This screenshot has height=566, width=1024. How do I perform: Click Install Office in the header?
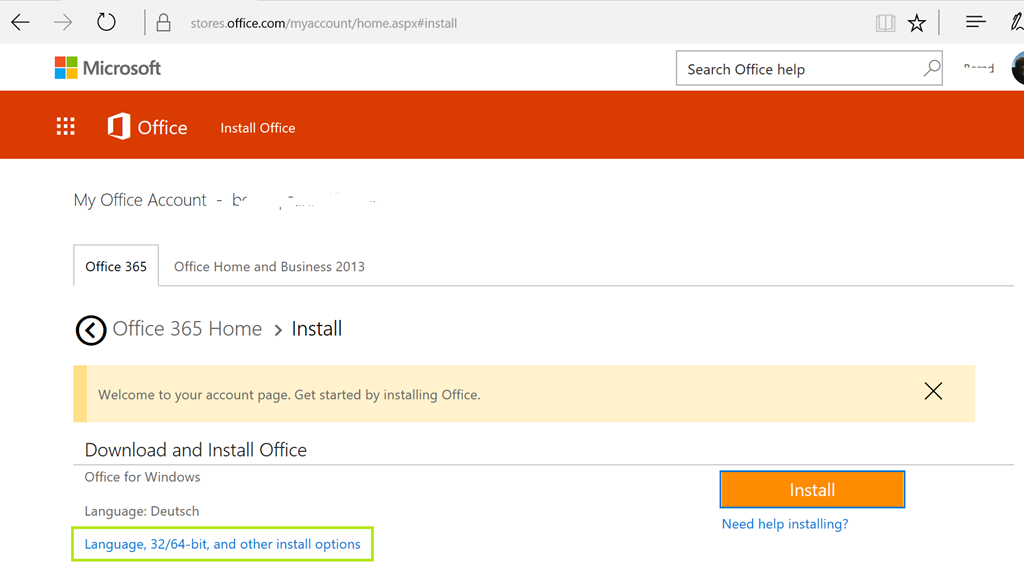(x=258, y=128)
